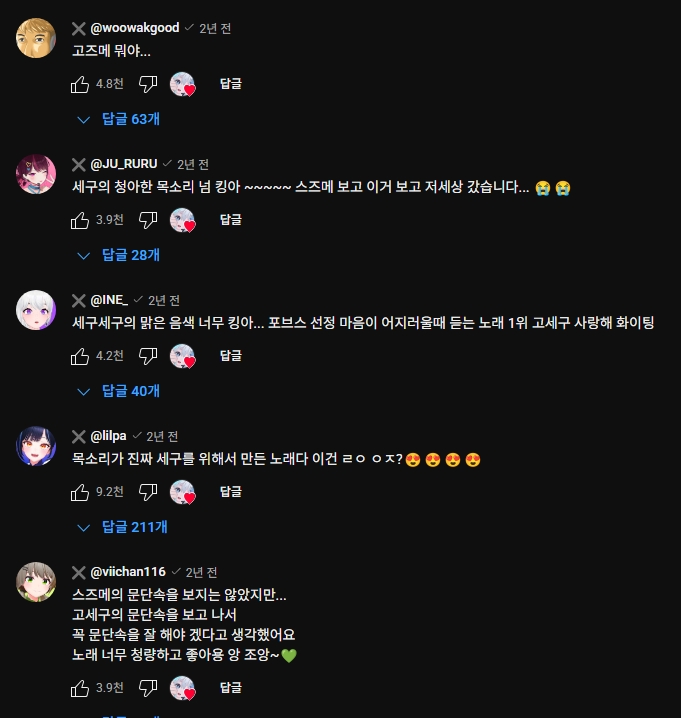Like the comment from @JU_RURU
Viewport: 681px width, 718px height.
pyautogui.click(x=80, y=220)
